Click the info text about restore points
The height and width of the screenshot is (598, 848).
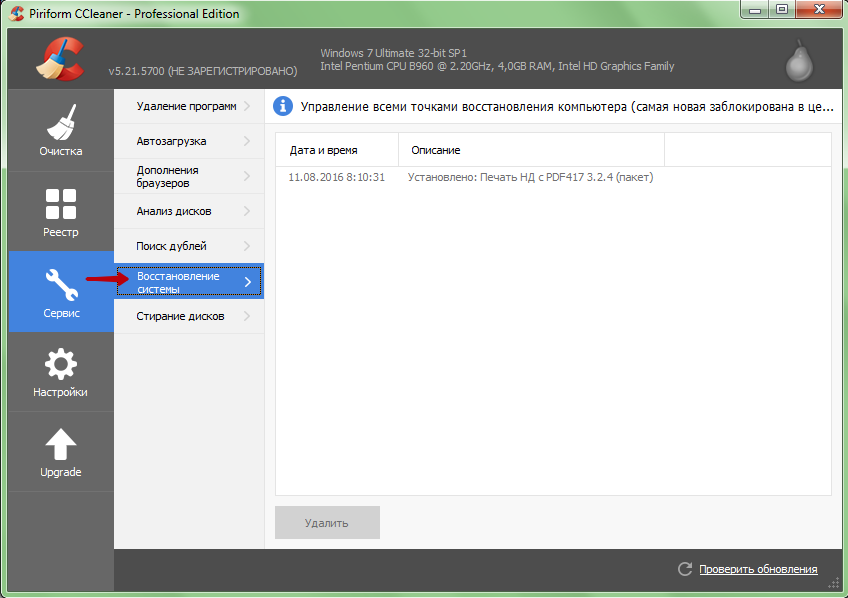click(x=567, y=107)
